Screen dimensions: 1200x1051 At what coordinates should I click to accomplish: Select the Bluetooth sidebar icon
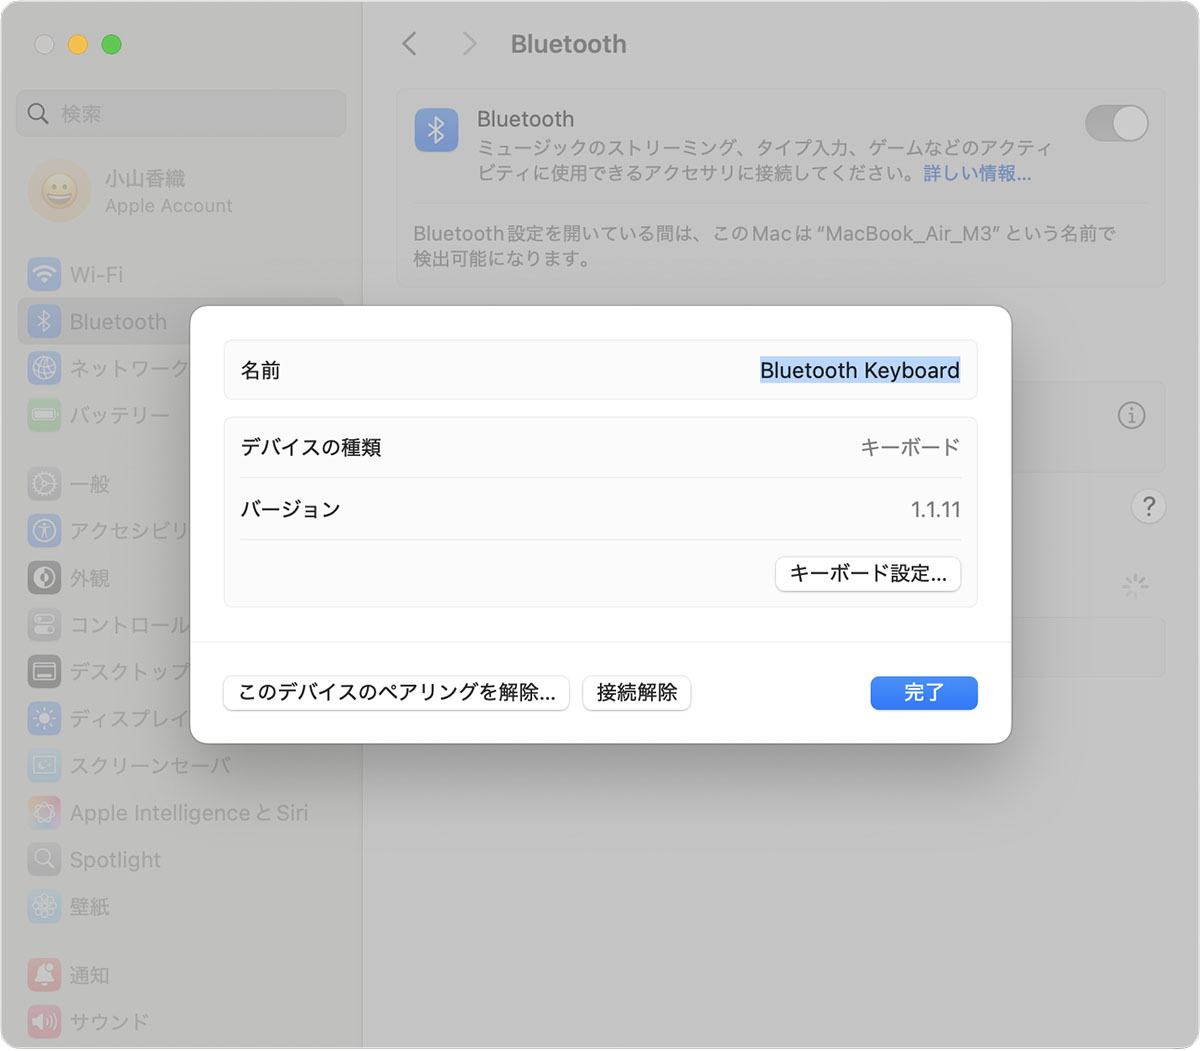(44, 321)
